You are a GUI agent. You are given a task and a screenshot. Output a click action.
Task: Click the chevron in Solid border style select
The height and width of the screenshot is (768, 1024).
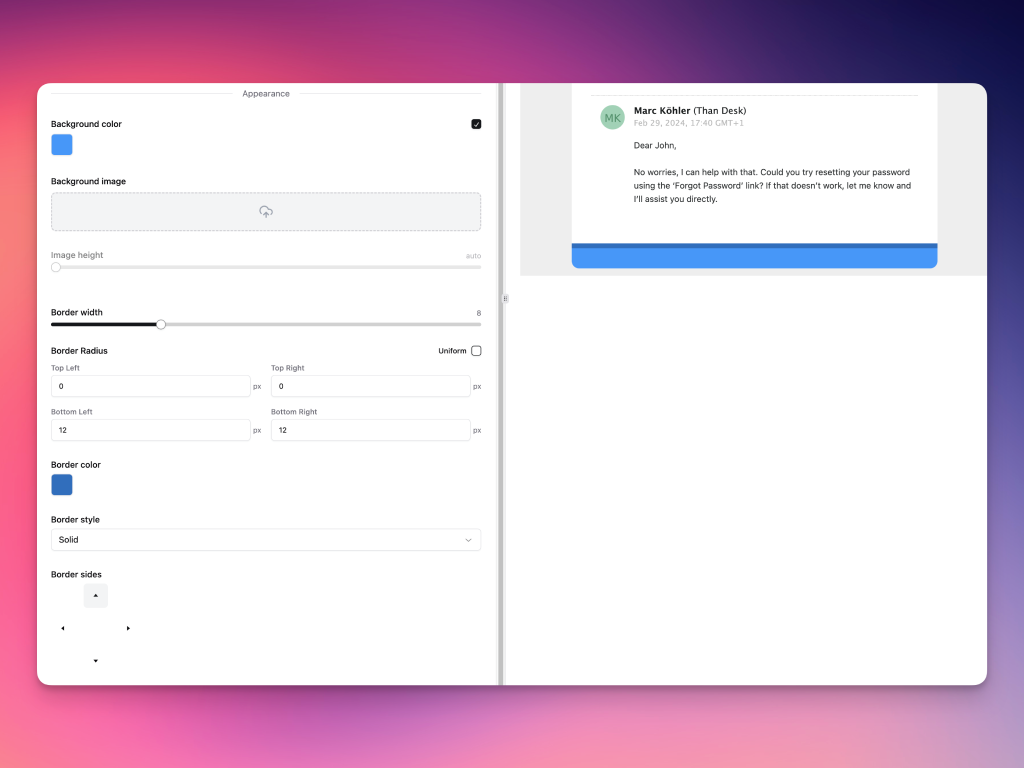(x=468, y=540)
